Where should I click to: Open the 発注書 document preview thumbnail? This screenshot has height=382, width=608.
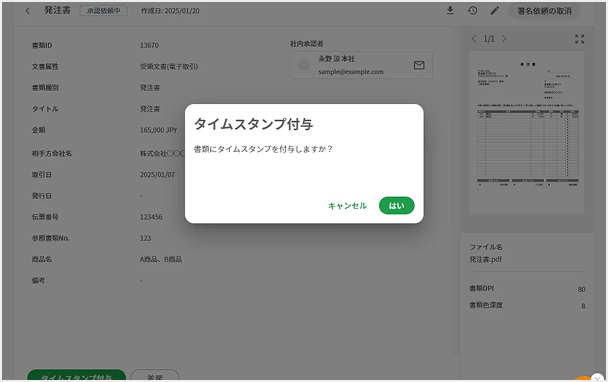tap(526, 133)
